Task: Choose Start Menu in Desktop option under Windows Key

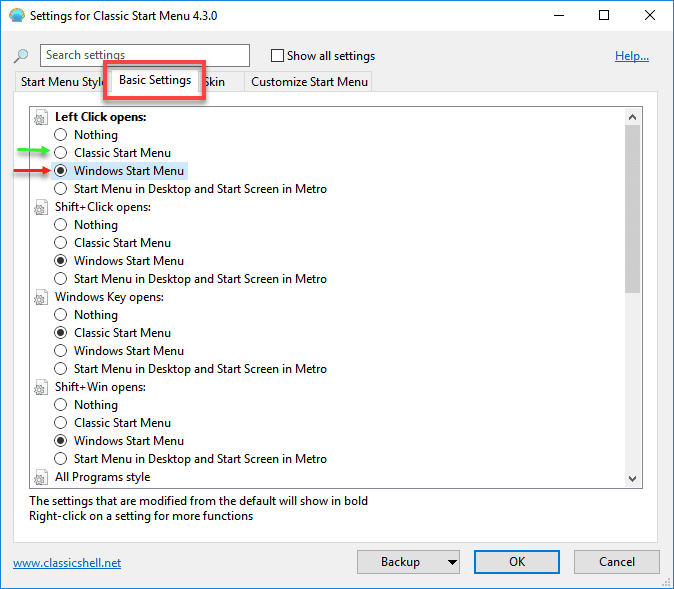Action: pos(61,369)
